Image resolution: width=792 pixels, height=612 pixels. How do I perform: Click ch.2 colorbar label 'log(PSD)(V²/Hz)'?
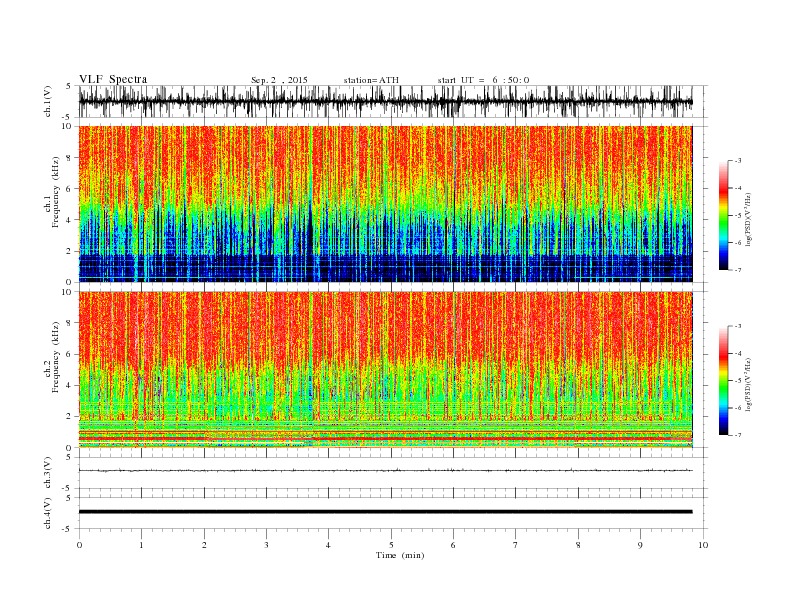(749, 385)
